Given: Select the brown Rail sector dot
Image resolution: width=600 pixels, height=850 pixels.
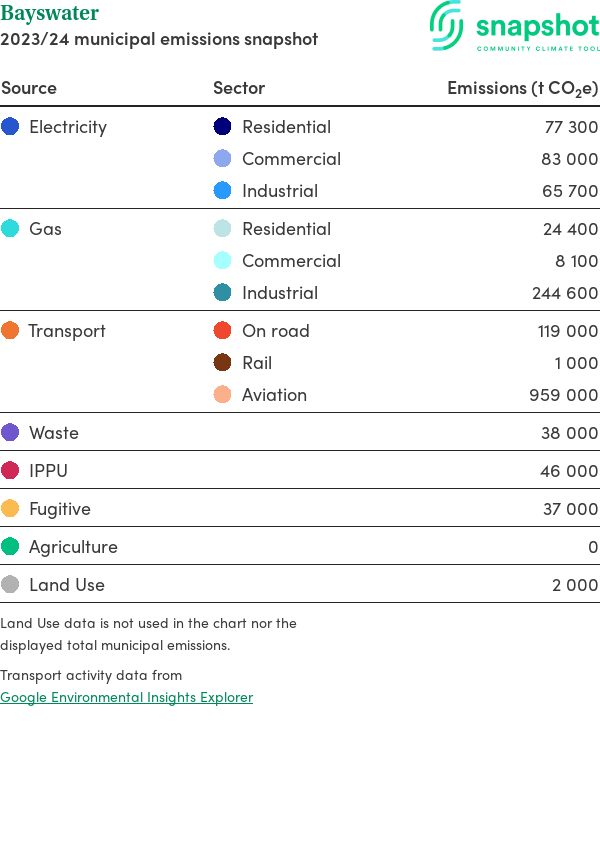Looking at the screenshot, I should coord(223,363).
